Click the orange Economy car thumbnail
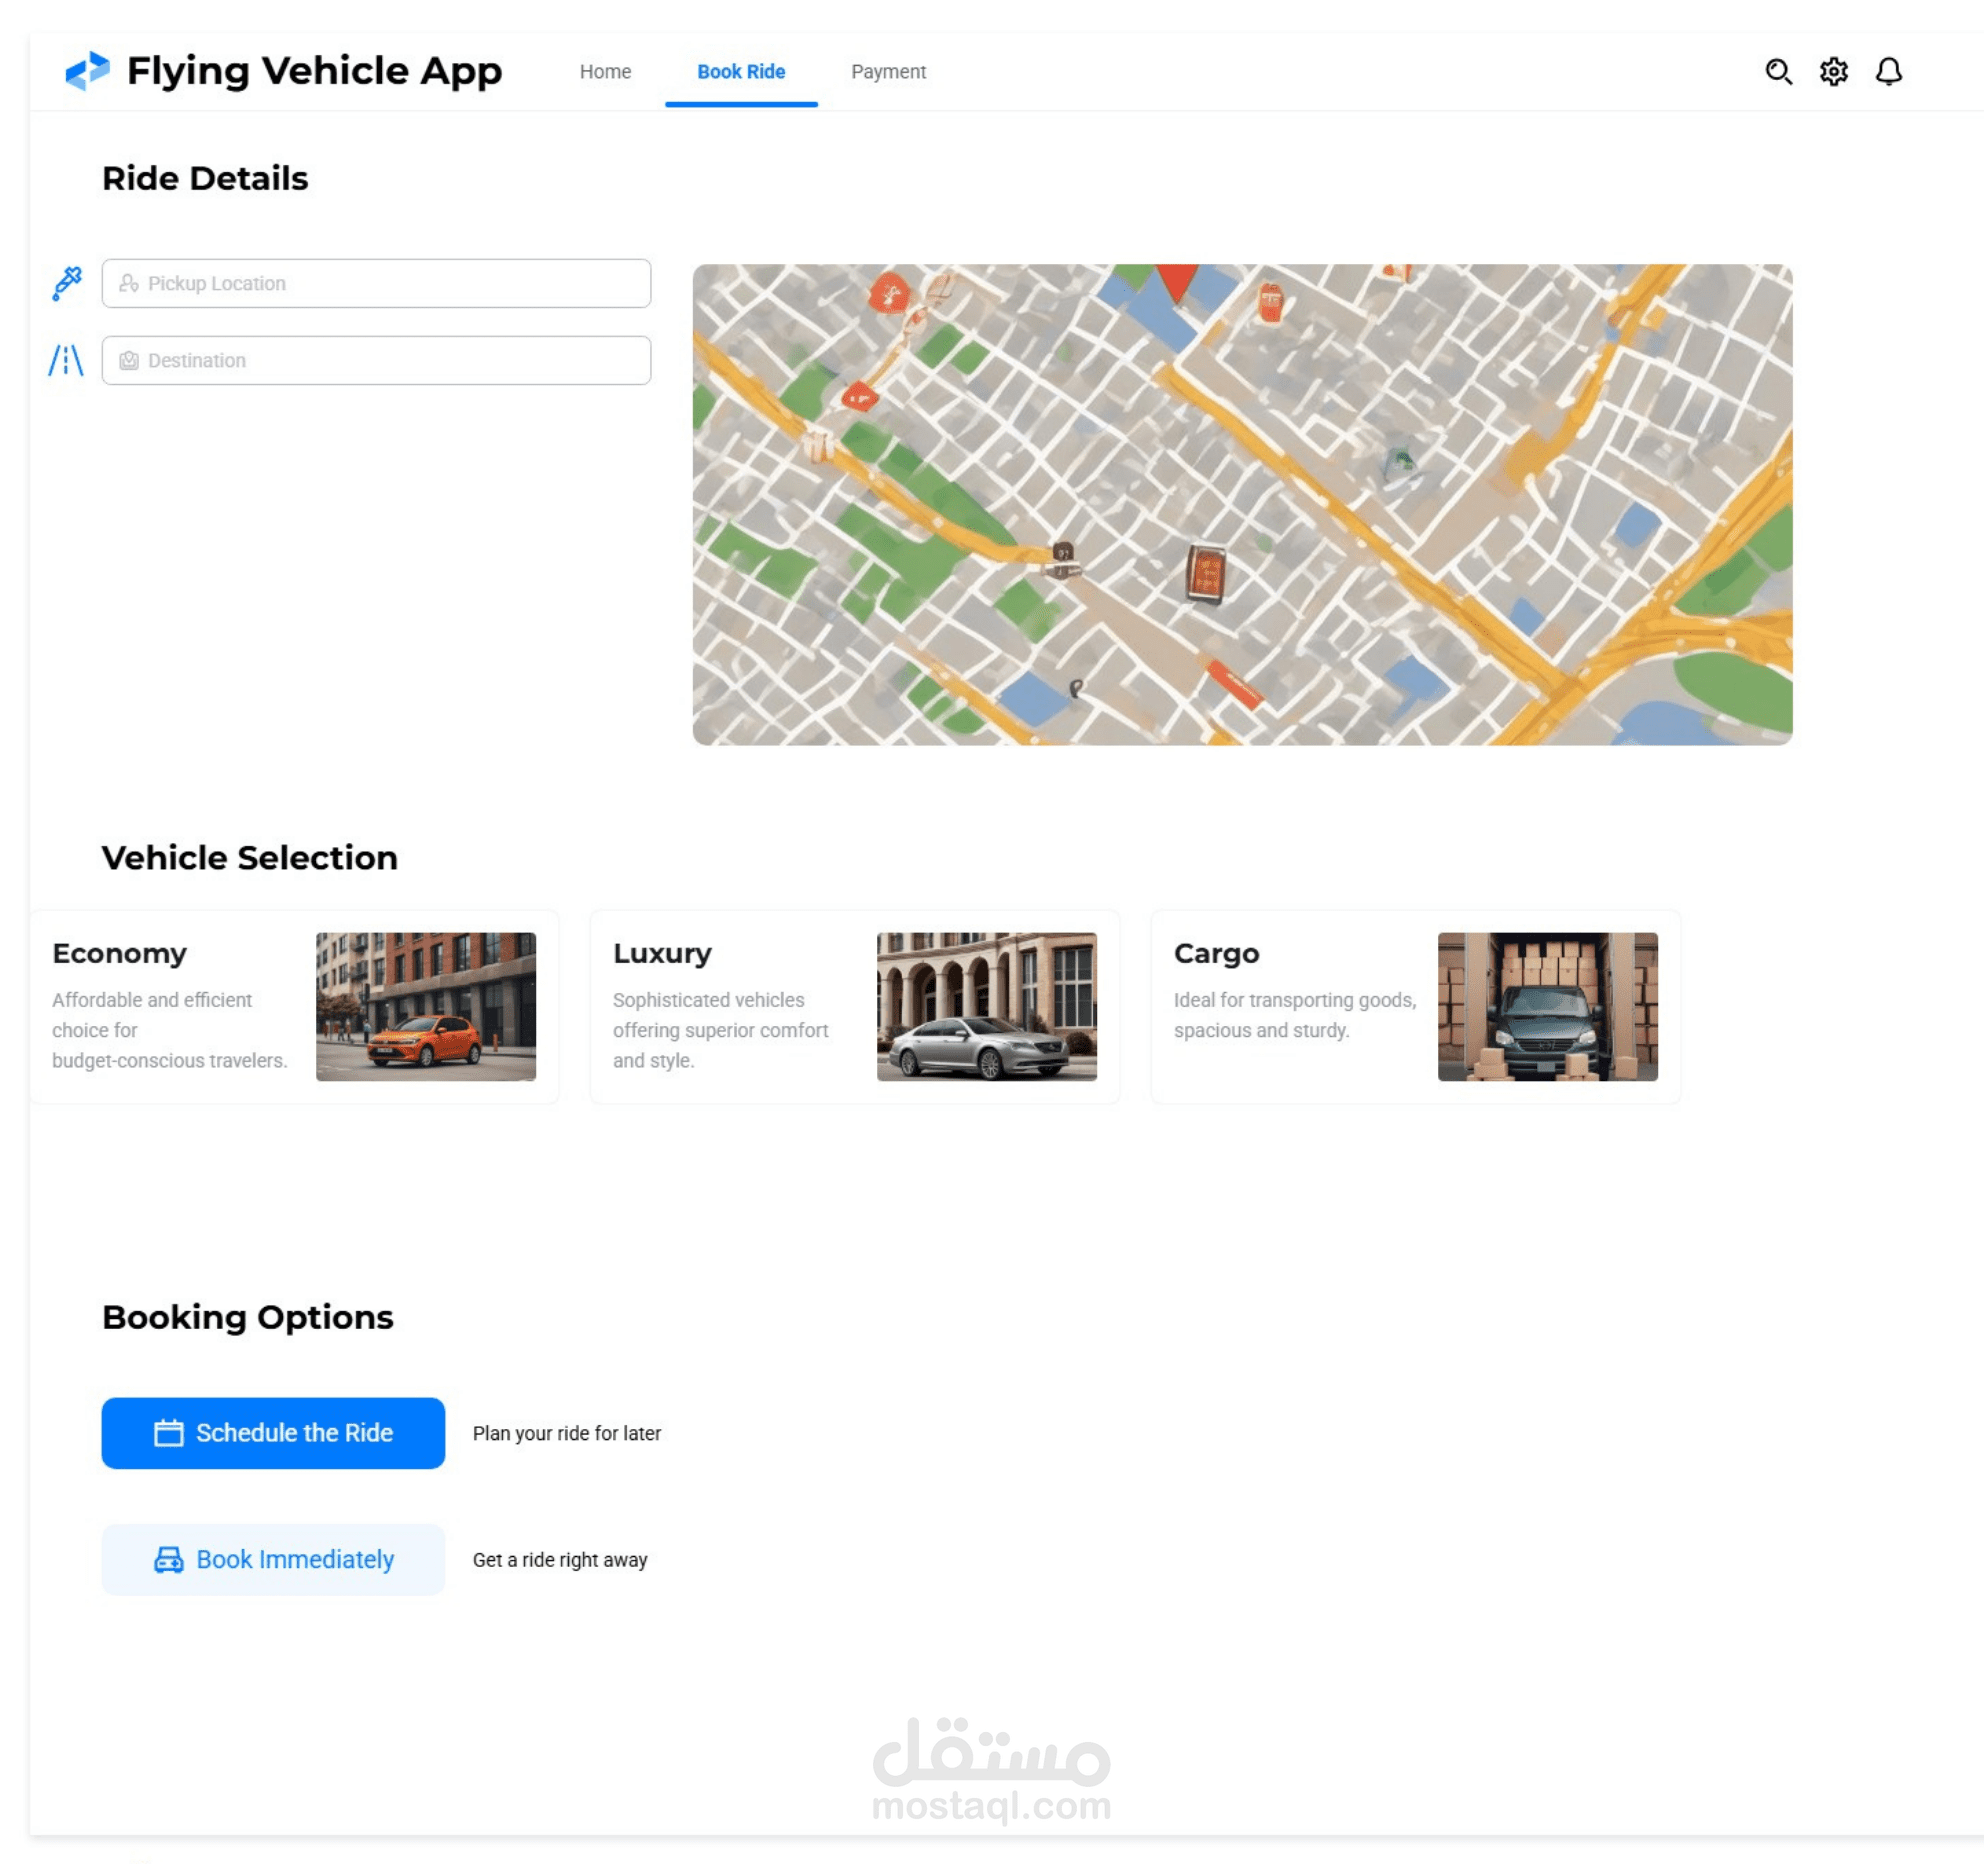The height and width of the screenshot is (1864, 1984). (x=426, y=1006)
